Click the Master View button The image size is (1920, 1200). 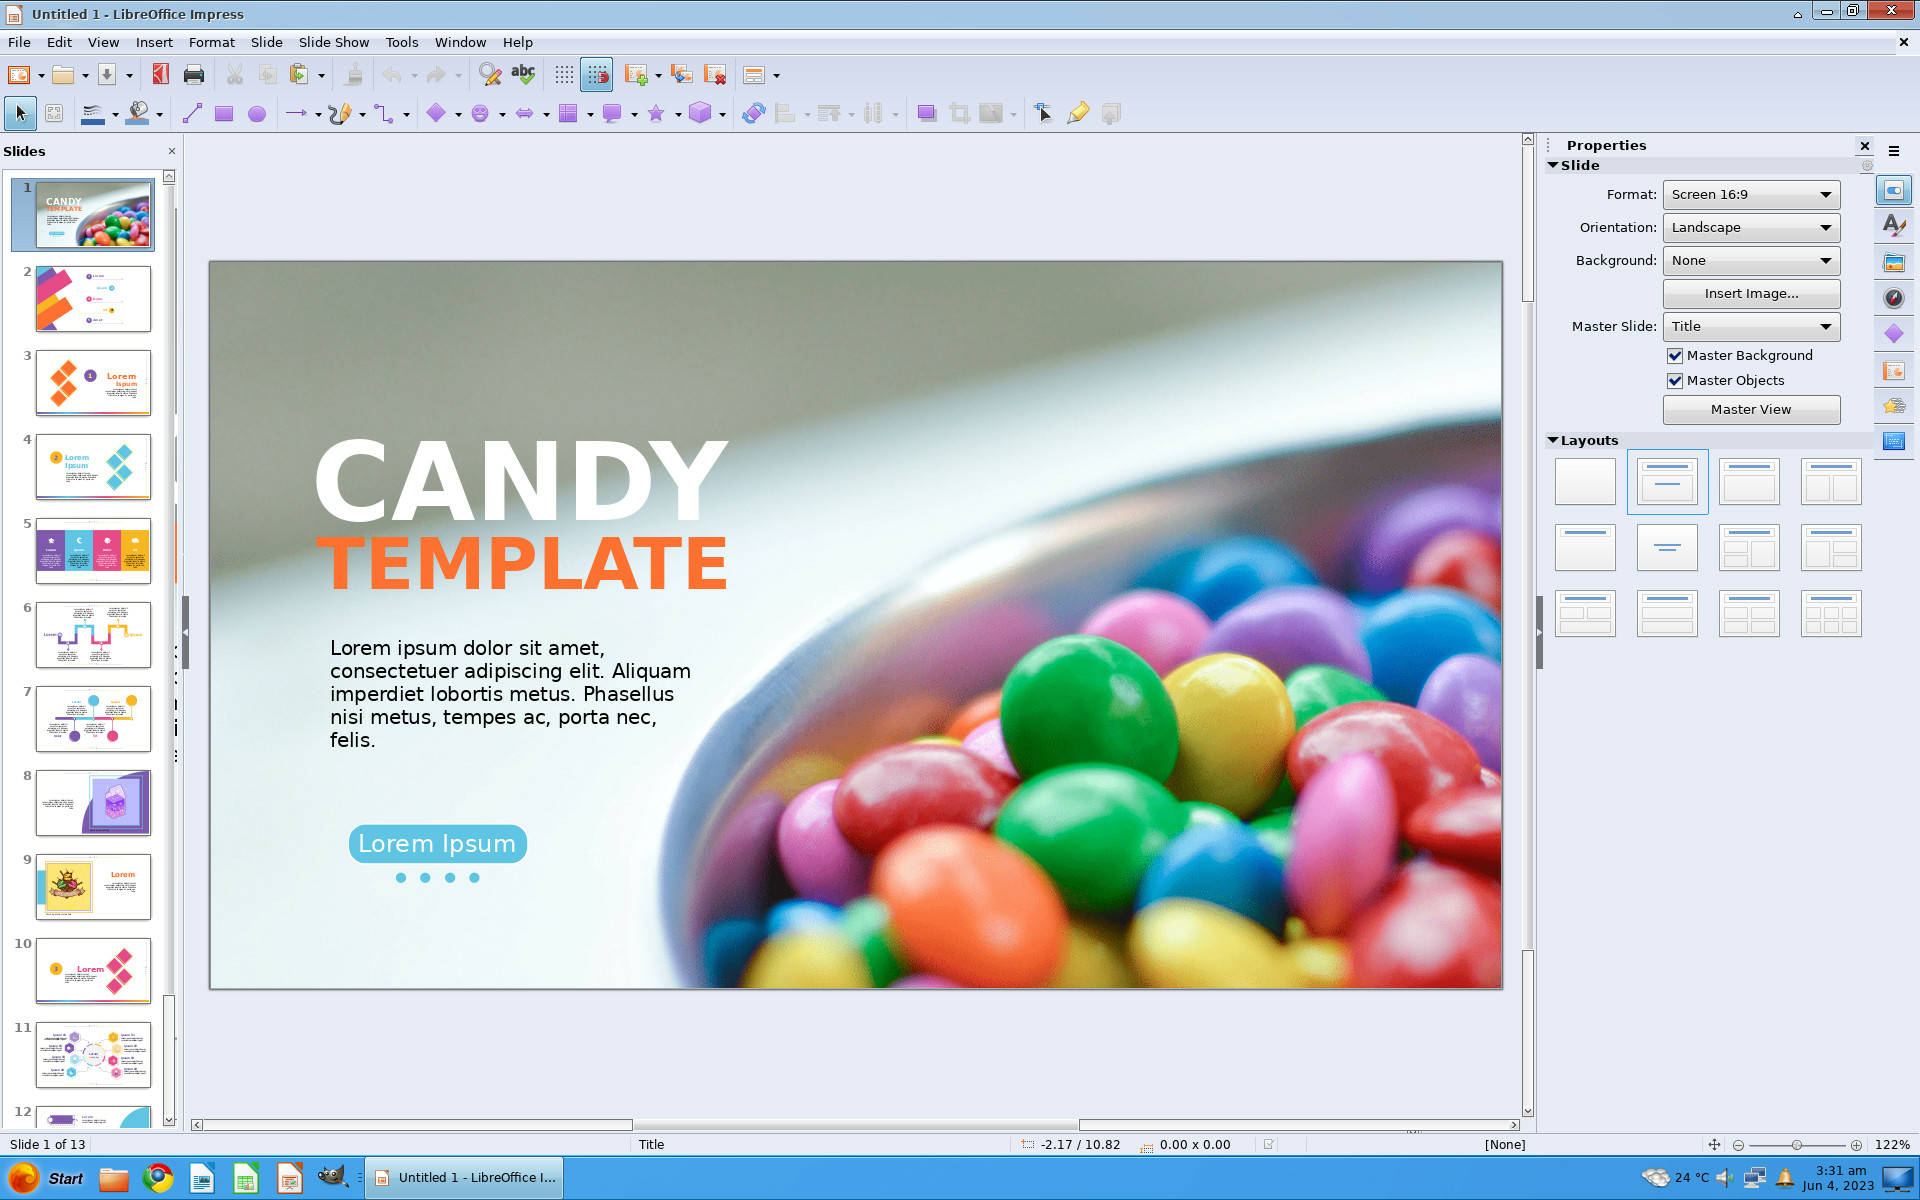[x=1751, y=410]
